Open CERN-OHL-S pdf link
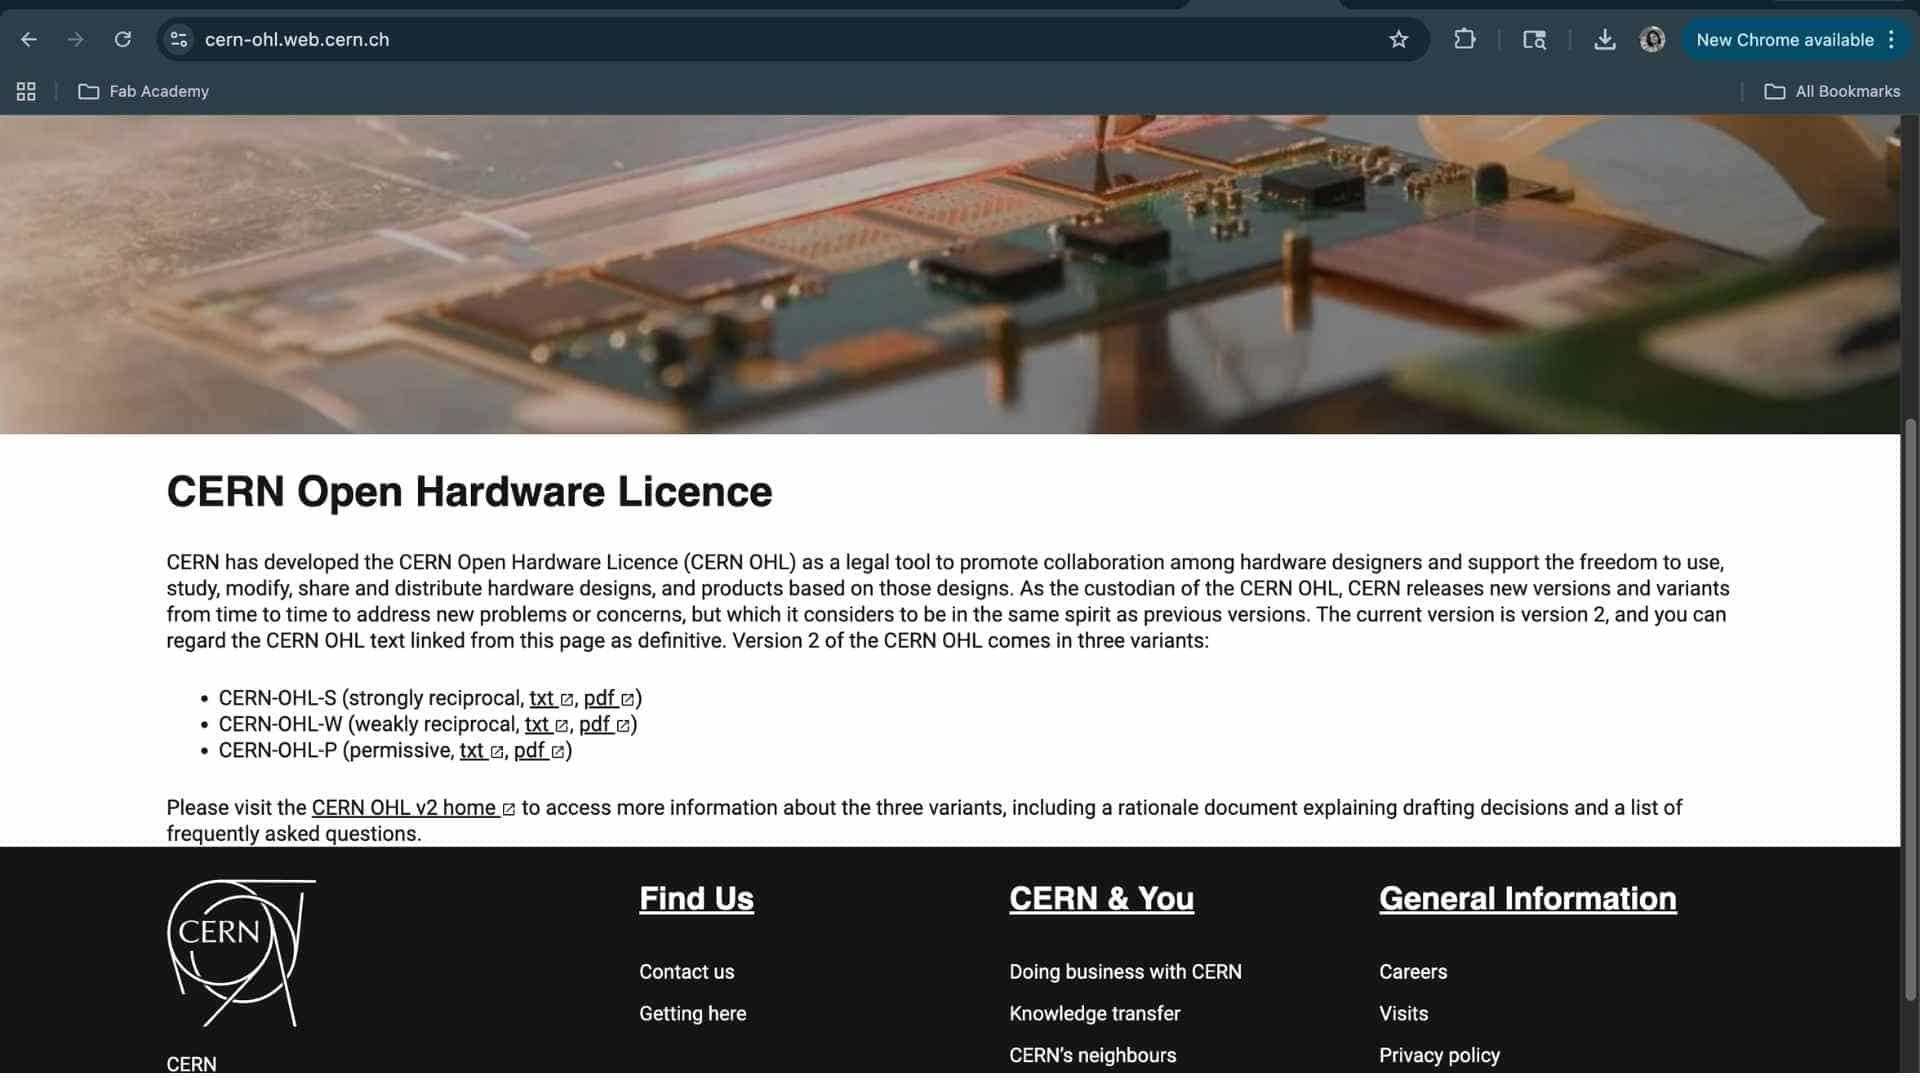The height and width of the screenshot is (1080, 1920). pyautogui.click(x=609, y=699)
